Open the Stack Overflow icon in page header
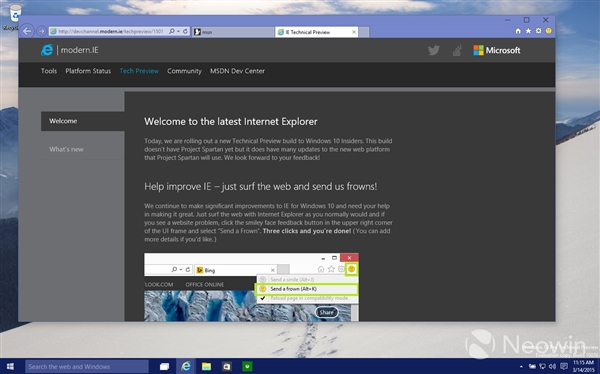Screen dimensions: 600x374 [x=457, y=50]
